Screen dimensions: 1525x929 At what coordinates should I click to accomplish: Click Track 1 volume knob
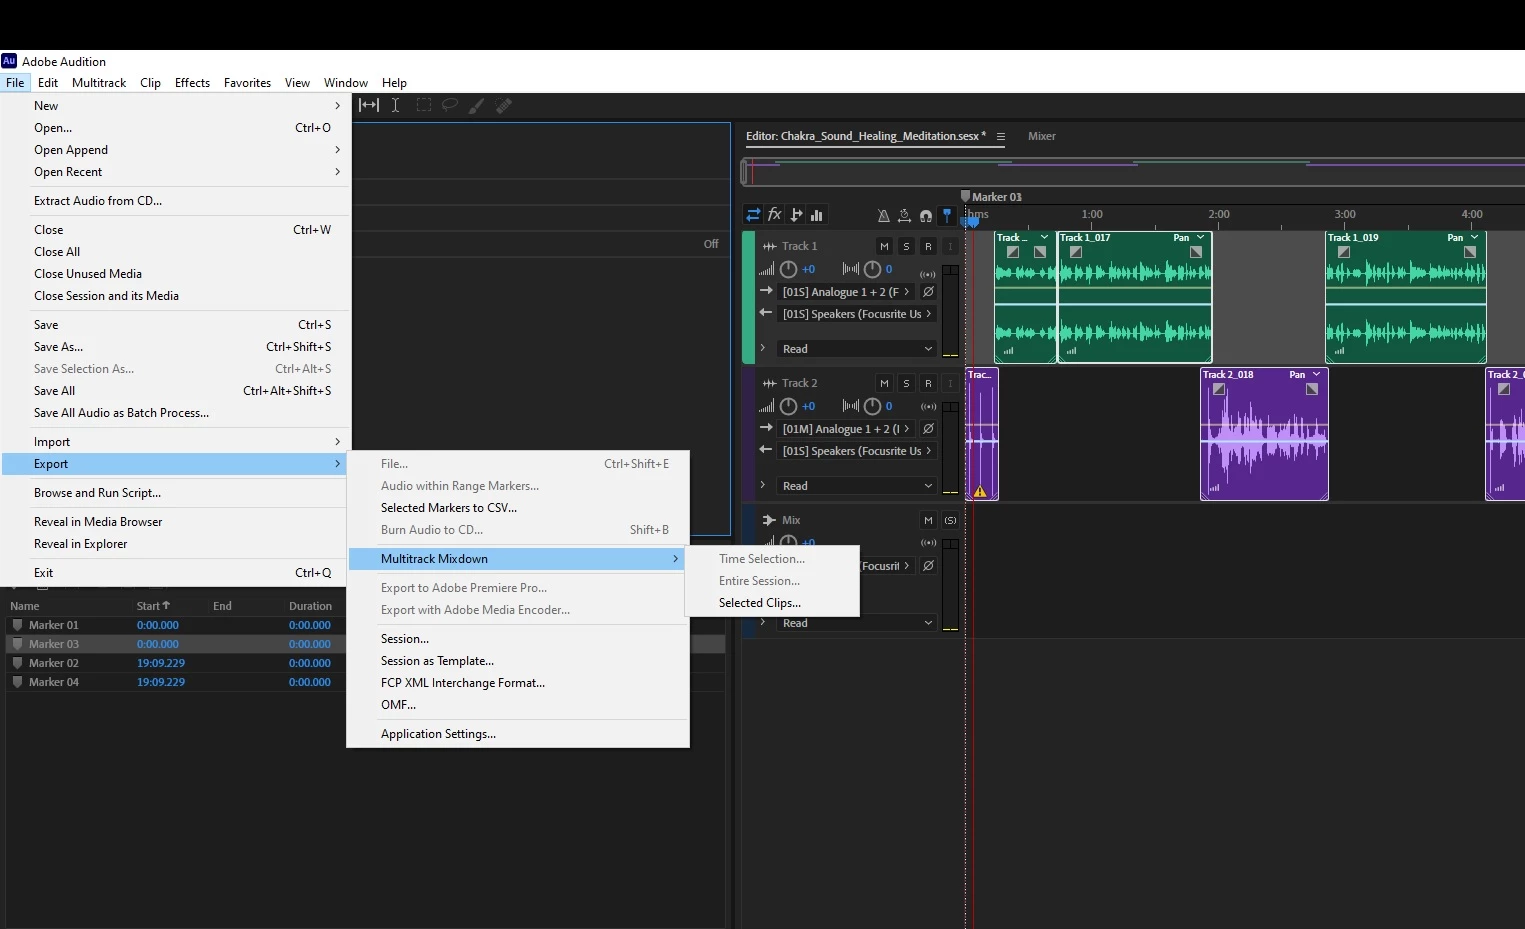(x=788, y=269)
